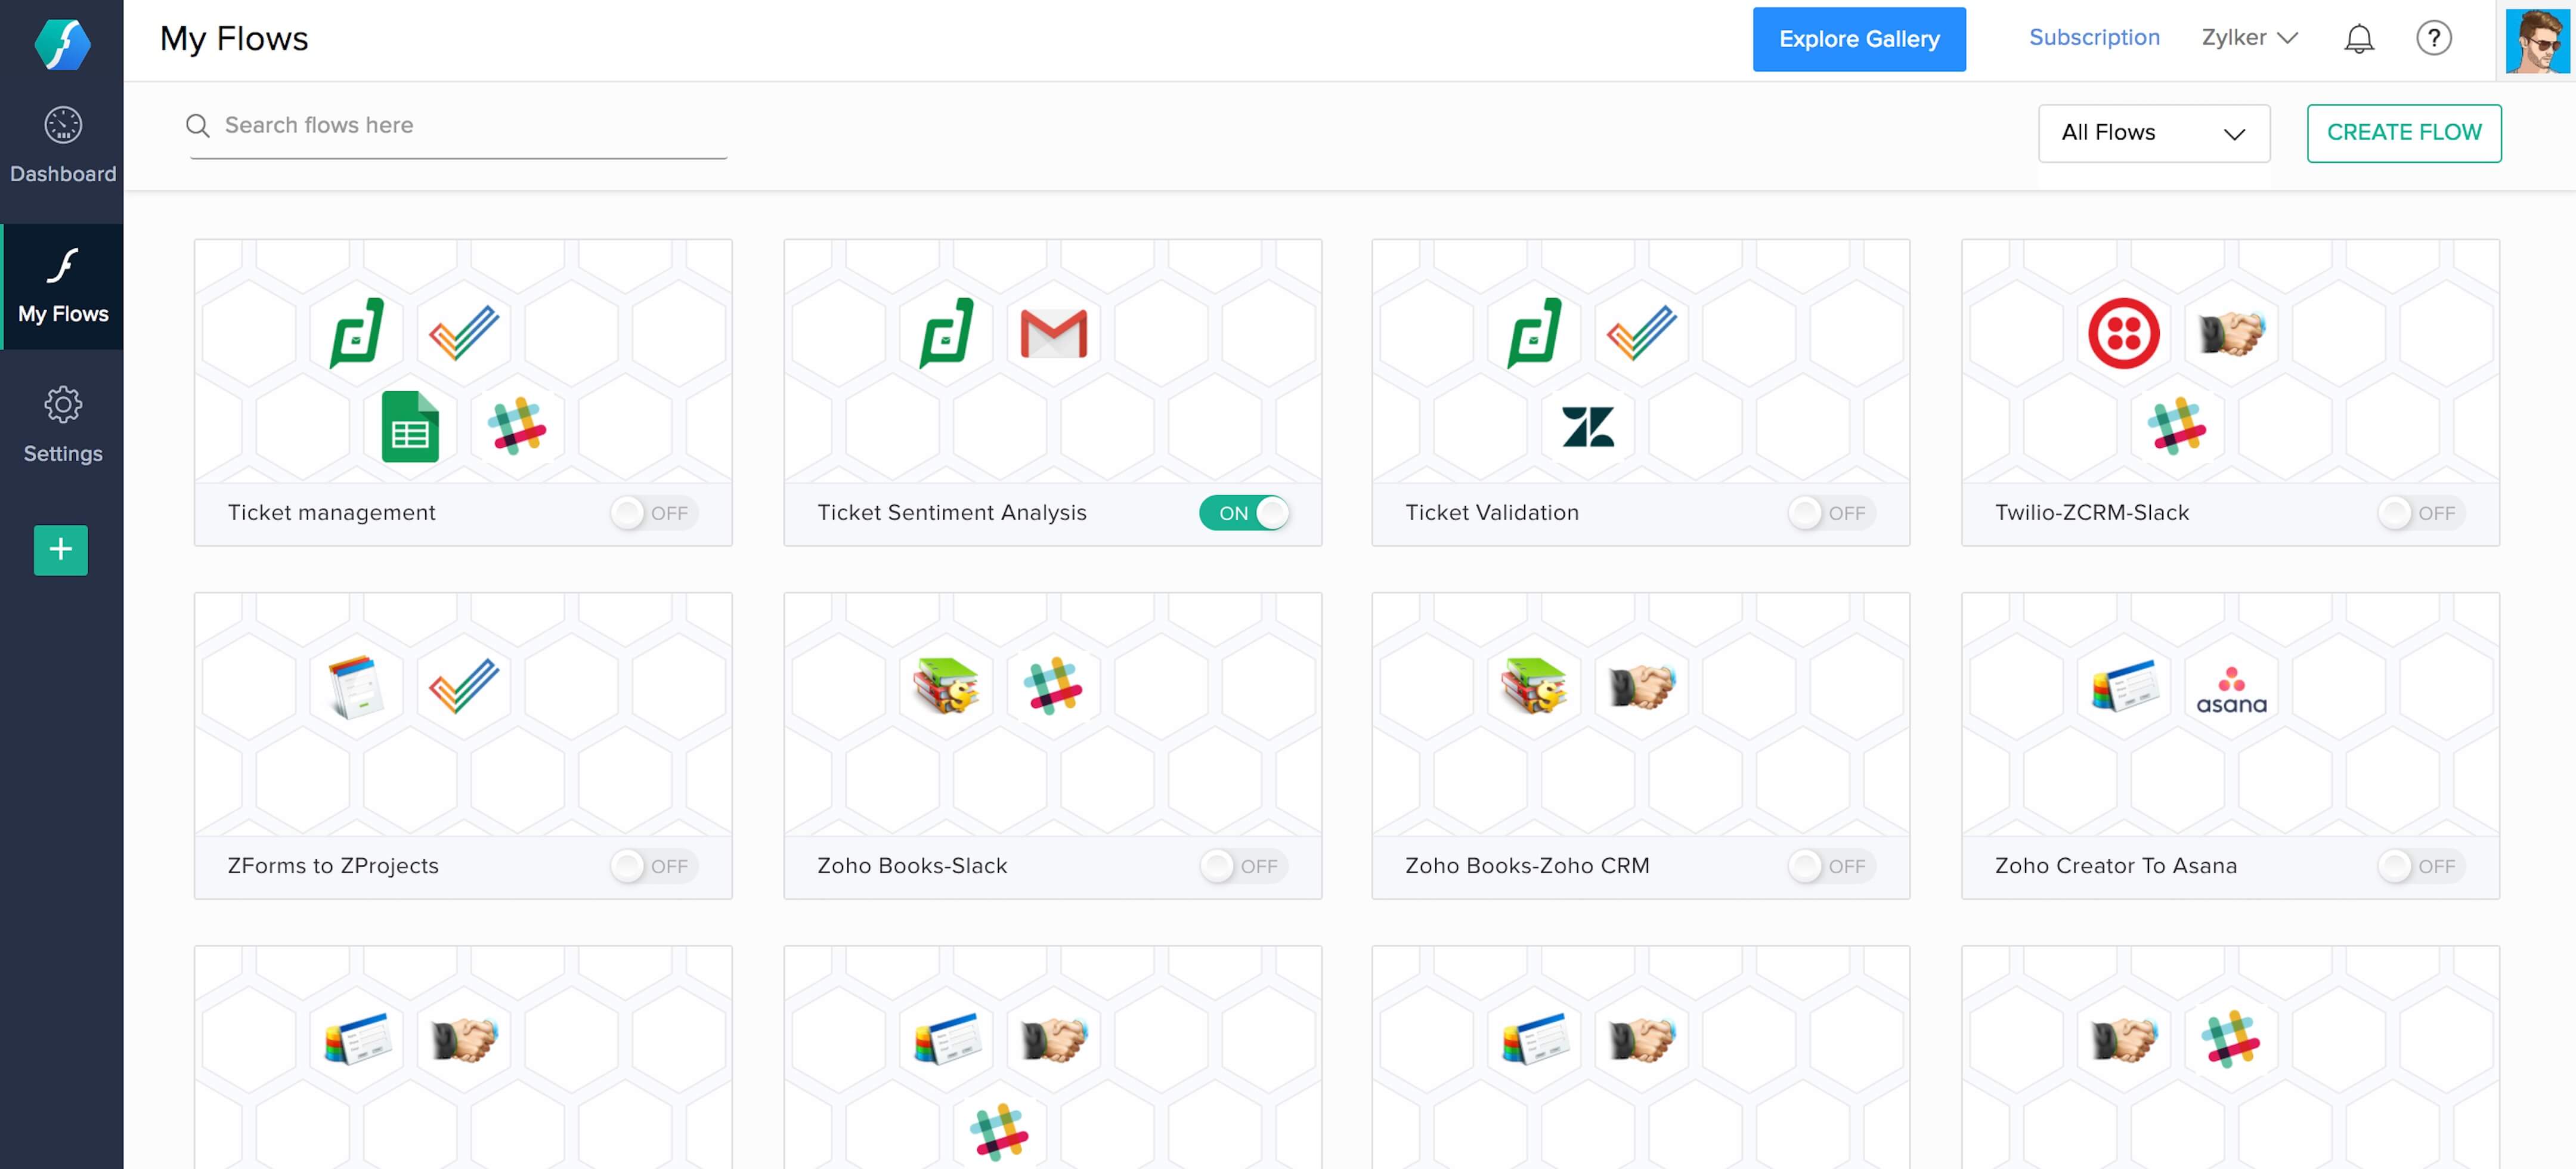Image resolution: width=2576 pixels, height=1169 pixels.
Task: Turn on the Zoho Books-Slack flow
Action: (x=1244, y=866)
